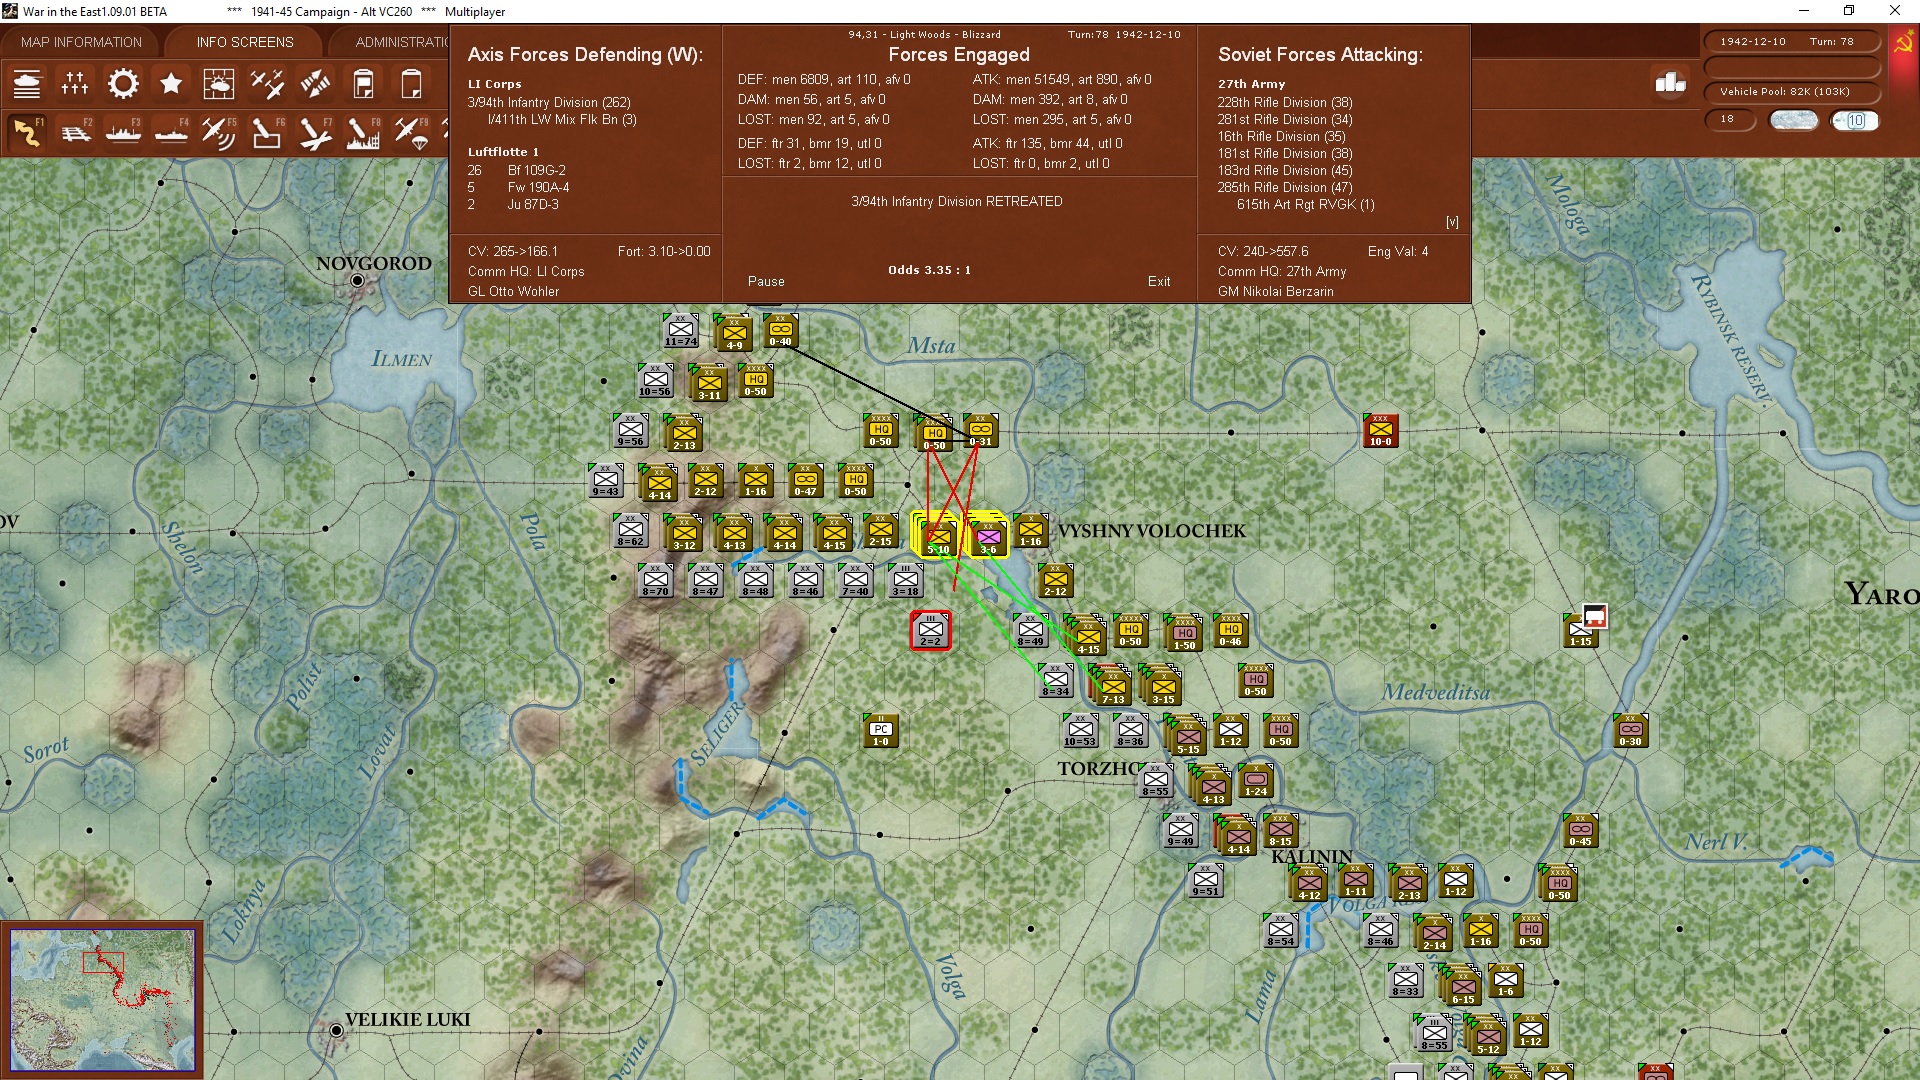Viewport: 1920px width, 1080px height.
Task: Open the Administration tab menu
Action: 400,42
